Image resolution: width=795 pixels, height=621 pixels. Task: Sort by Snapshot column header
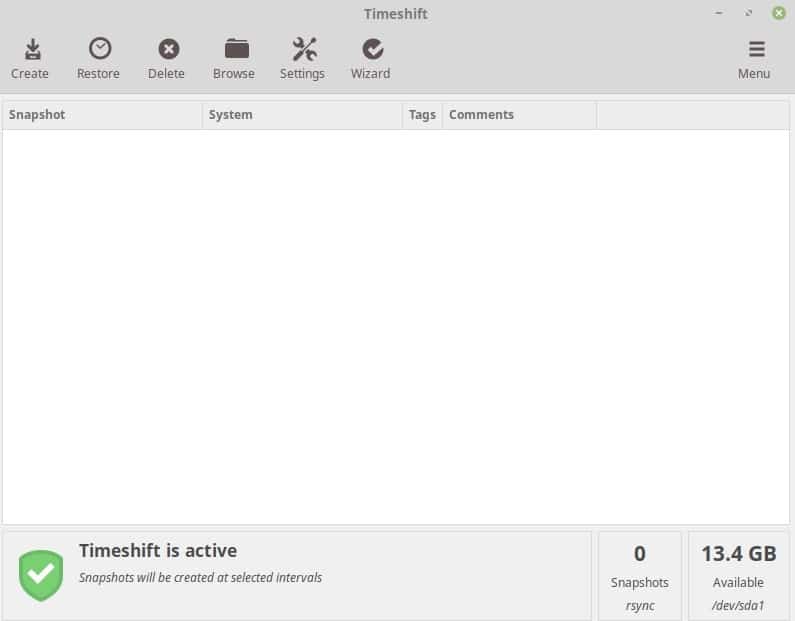click(102, 115)
